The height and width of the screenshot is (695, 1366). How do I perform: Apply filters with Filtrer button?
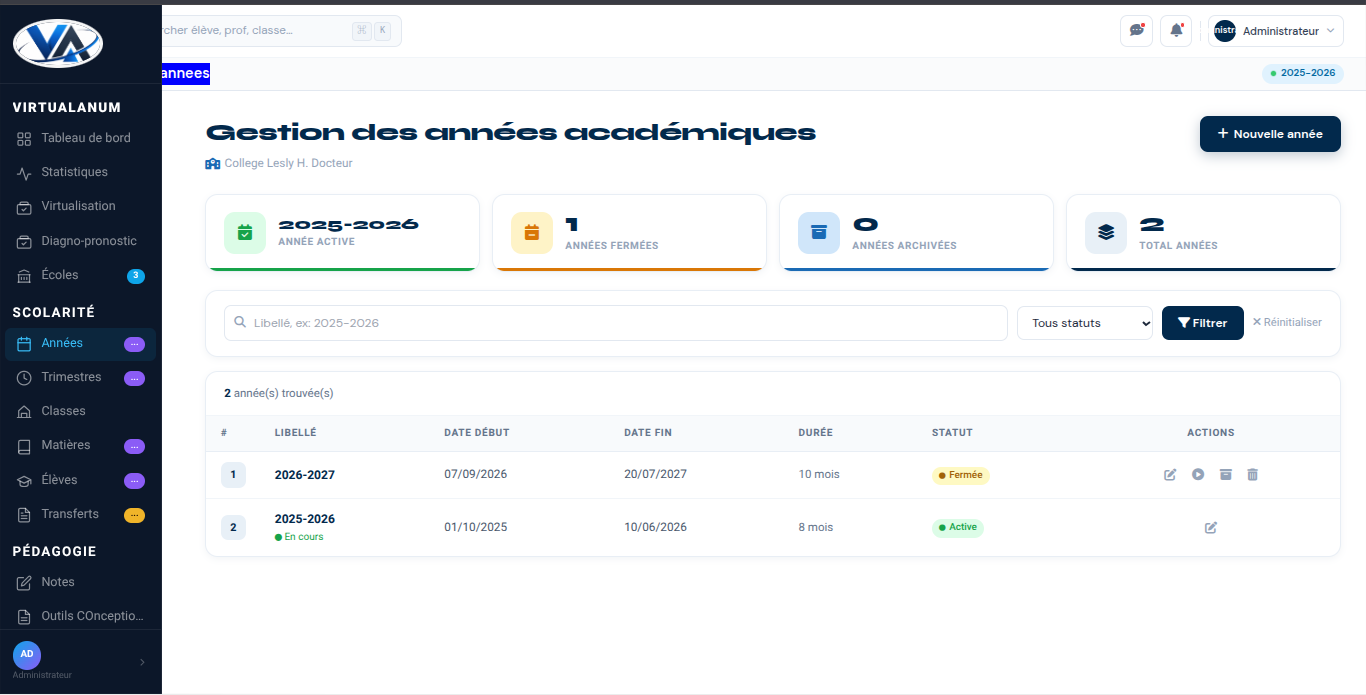(1203, 323)
